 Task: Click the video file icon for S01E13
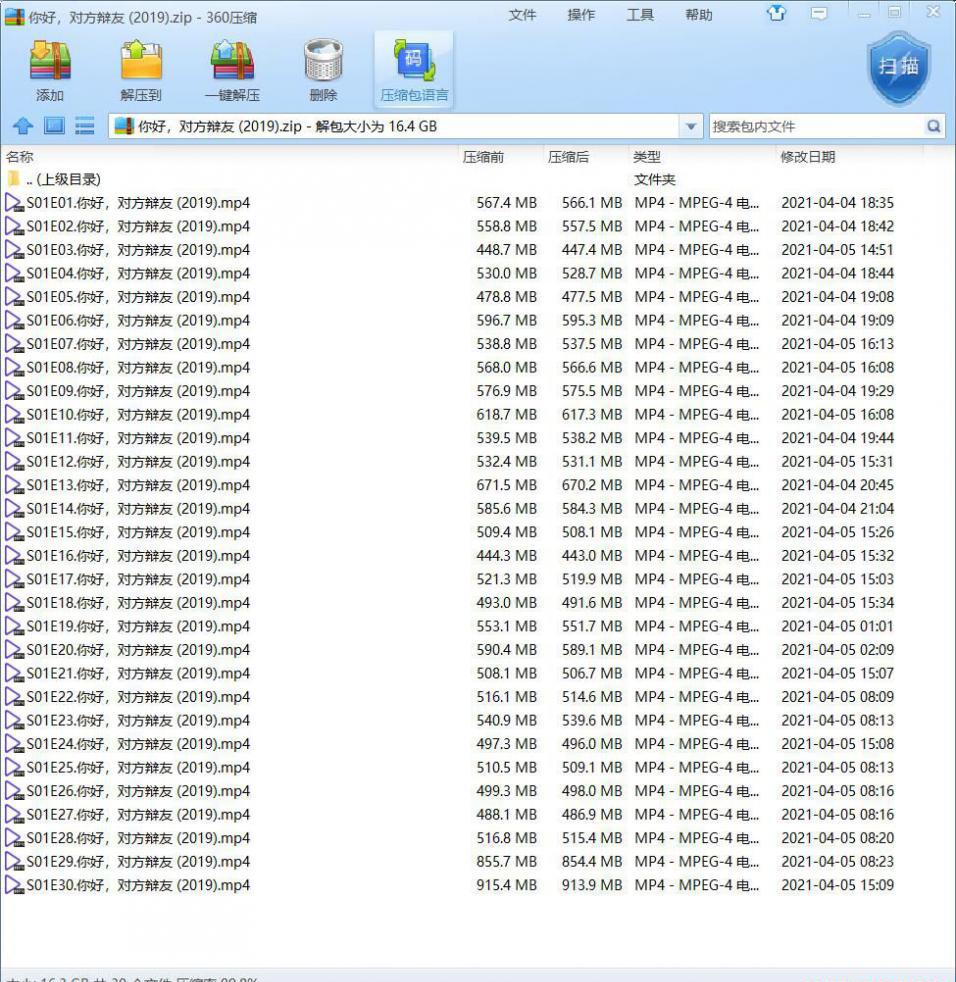pyautogui.click(x=14, y=485)
